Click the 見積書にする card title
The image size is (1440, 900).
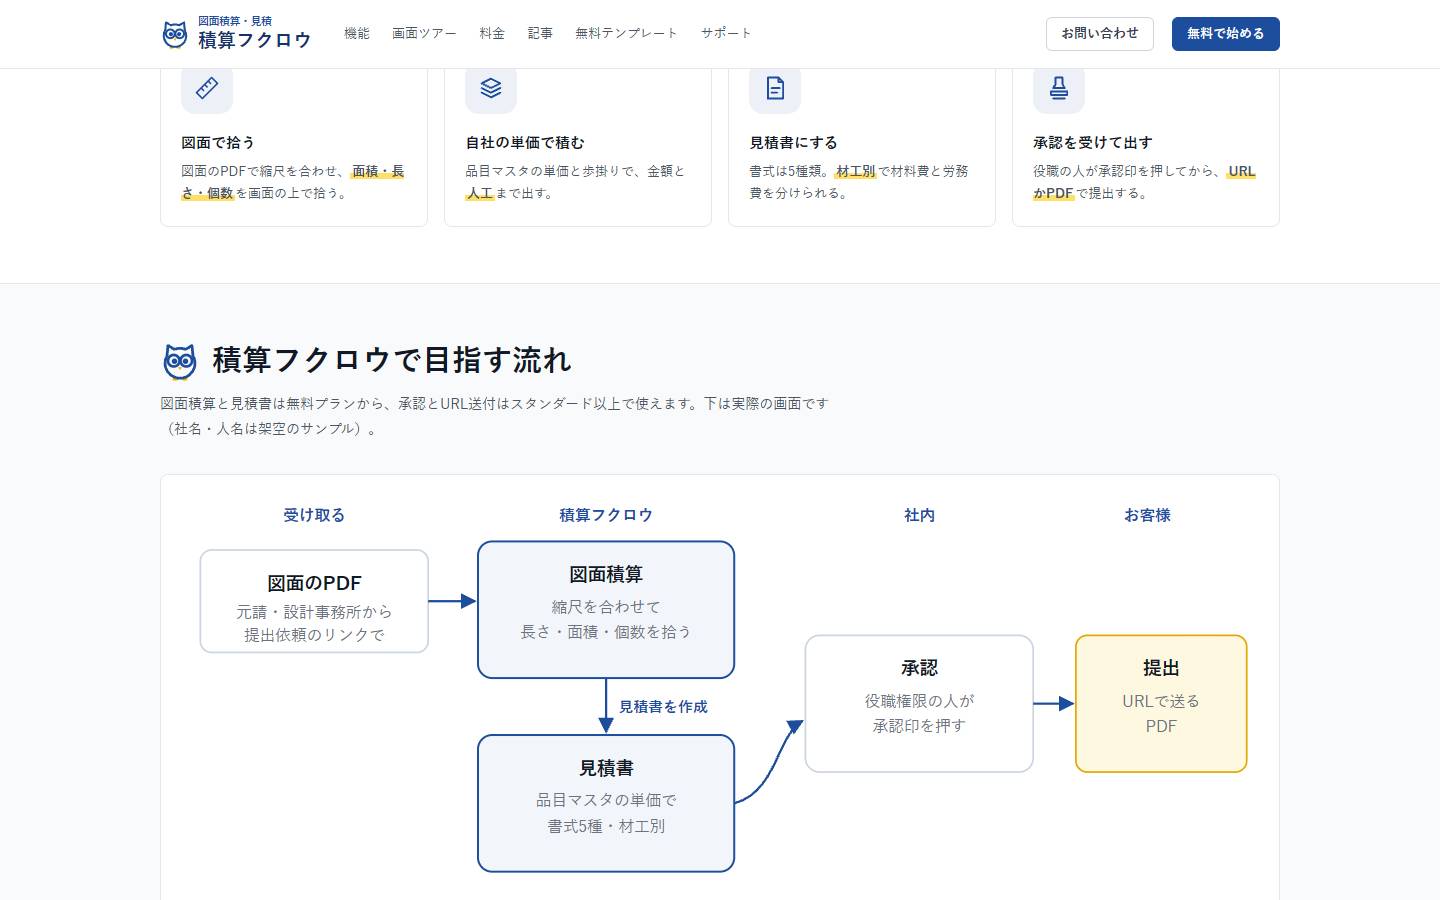794,142
